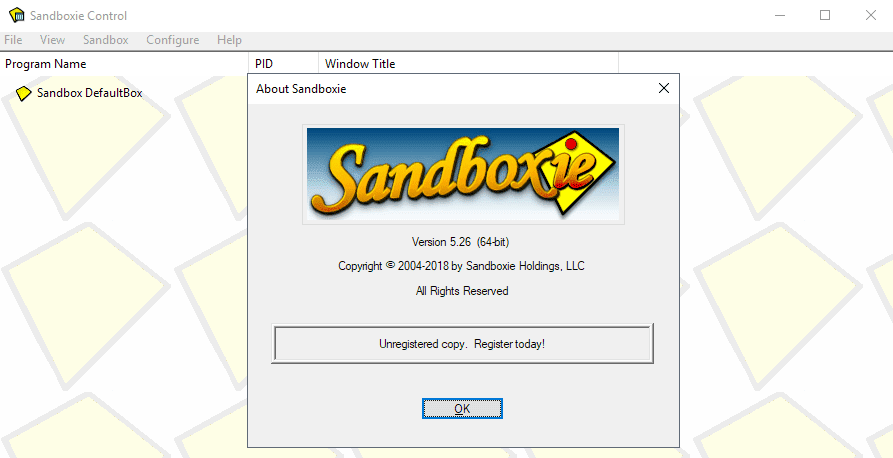Screen dimensions: 893x458
Task: Open the Configure menu
Action: 172,40
